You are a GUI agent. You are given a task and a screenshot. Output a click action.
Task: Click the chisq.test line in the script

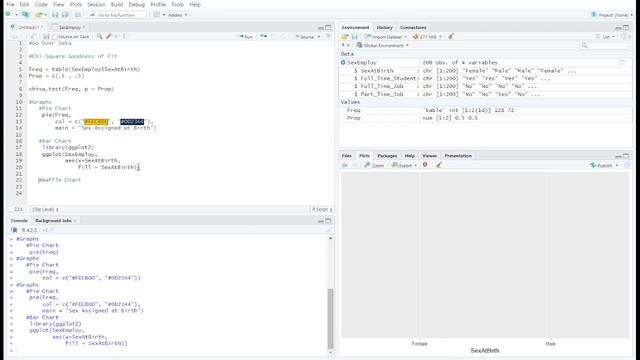click(x=71, y=89)
